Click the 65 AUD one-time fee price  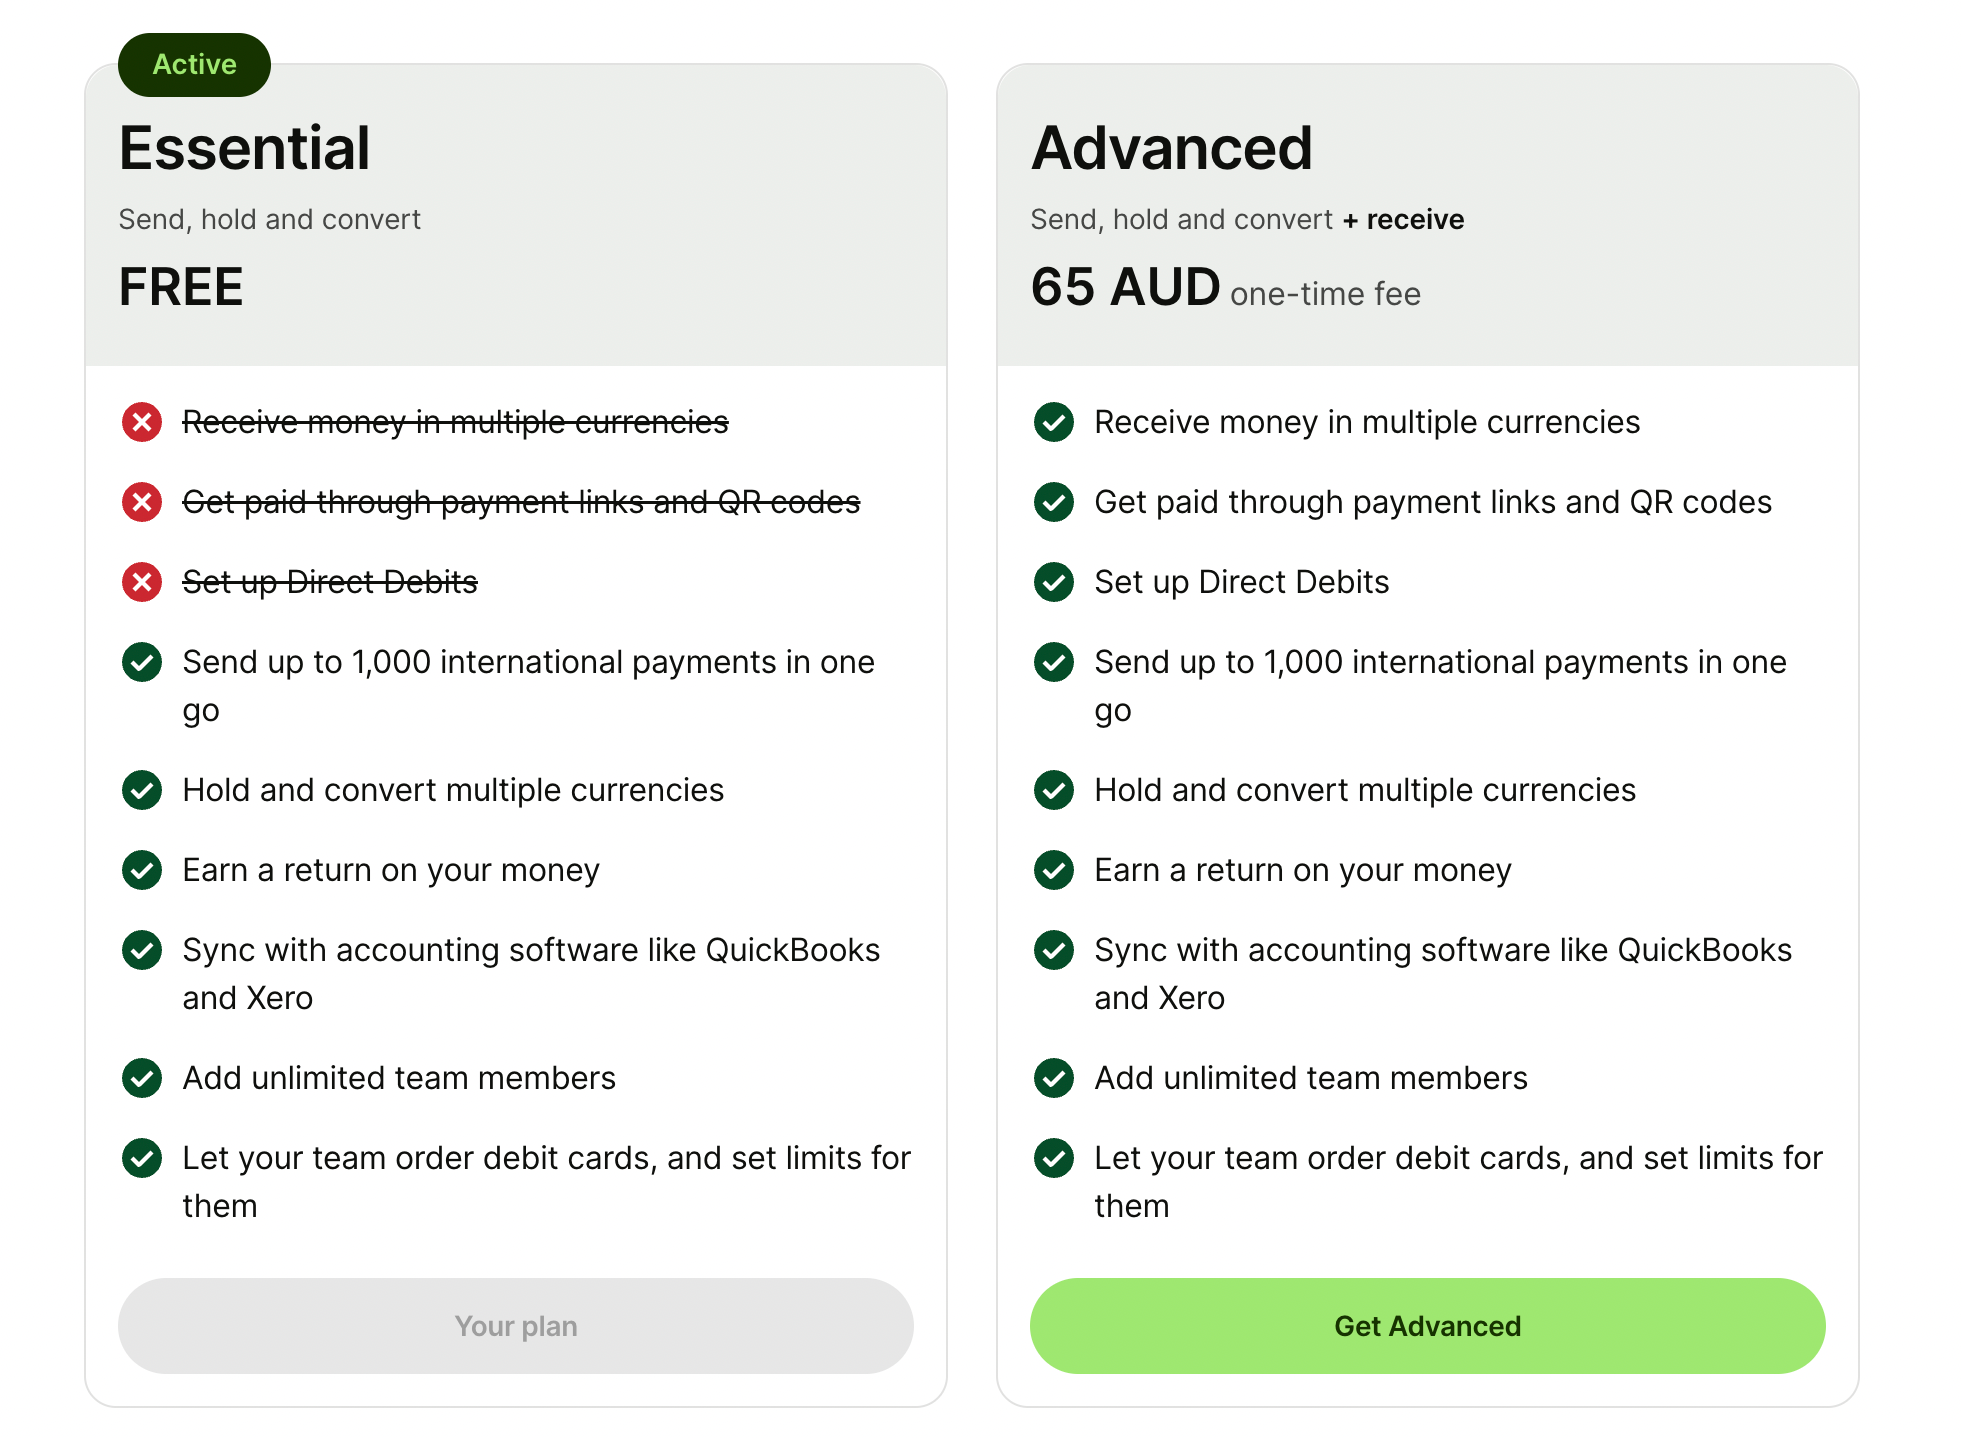click(x=1225, y=288)
